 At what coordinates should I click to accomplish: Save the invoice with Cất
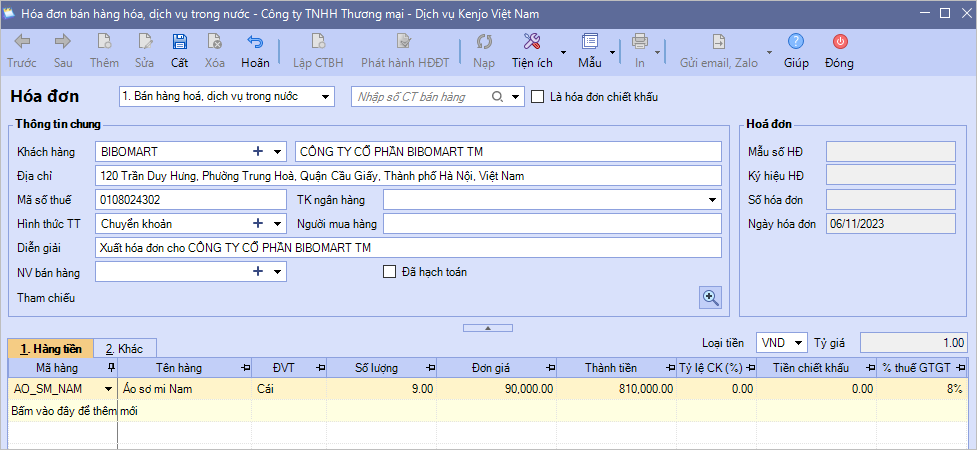click(179, 42)
